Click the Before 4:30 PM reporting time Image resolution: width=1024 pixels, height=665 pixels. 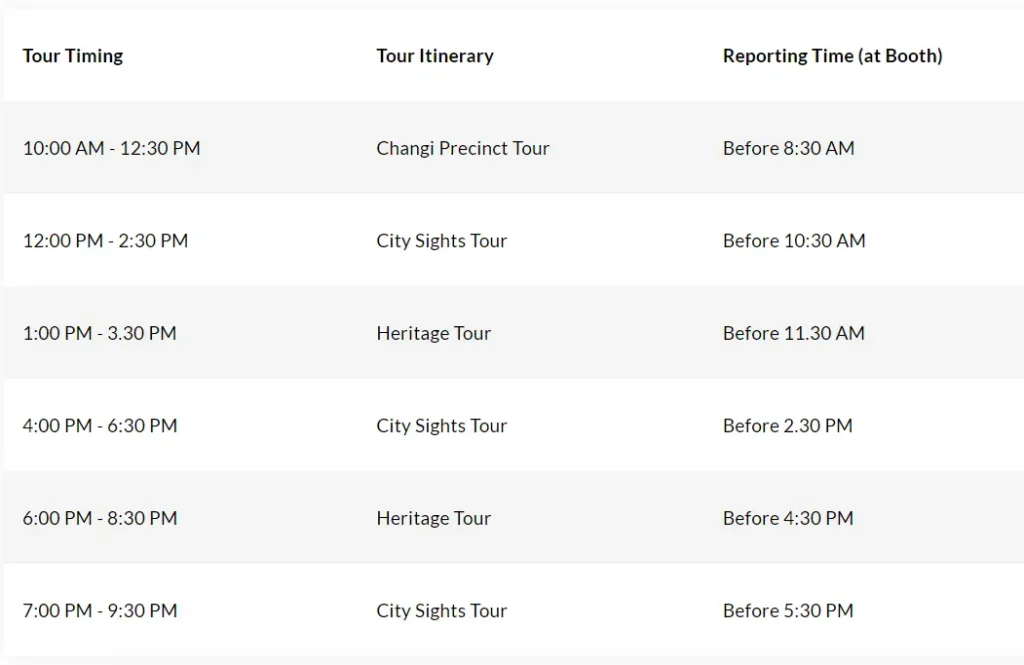click(788, 518)
